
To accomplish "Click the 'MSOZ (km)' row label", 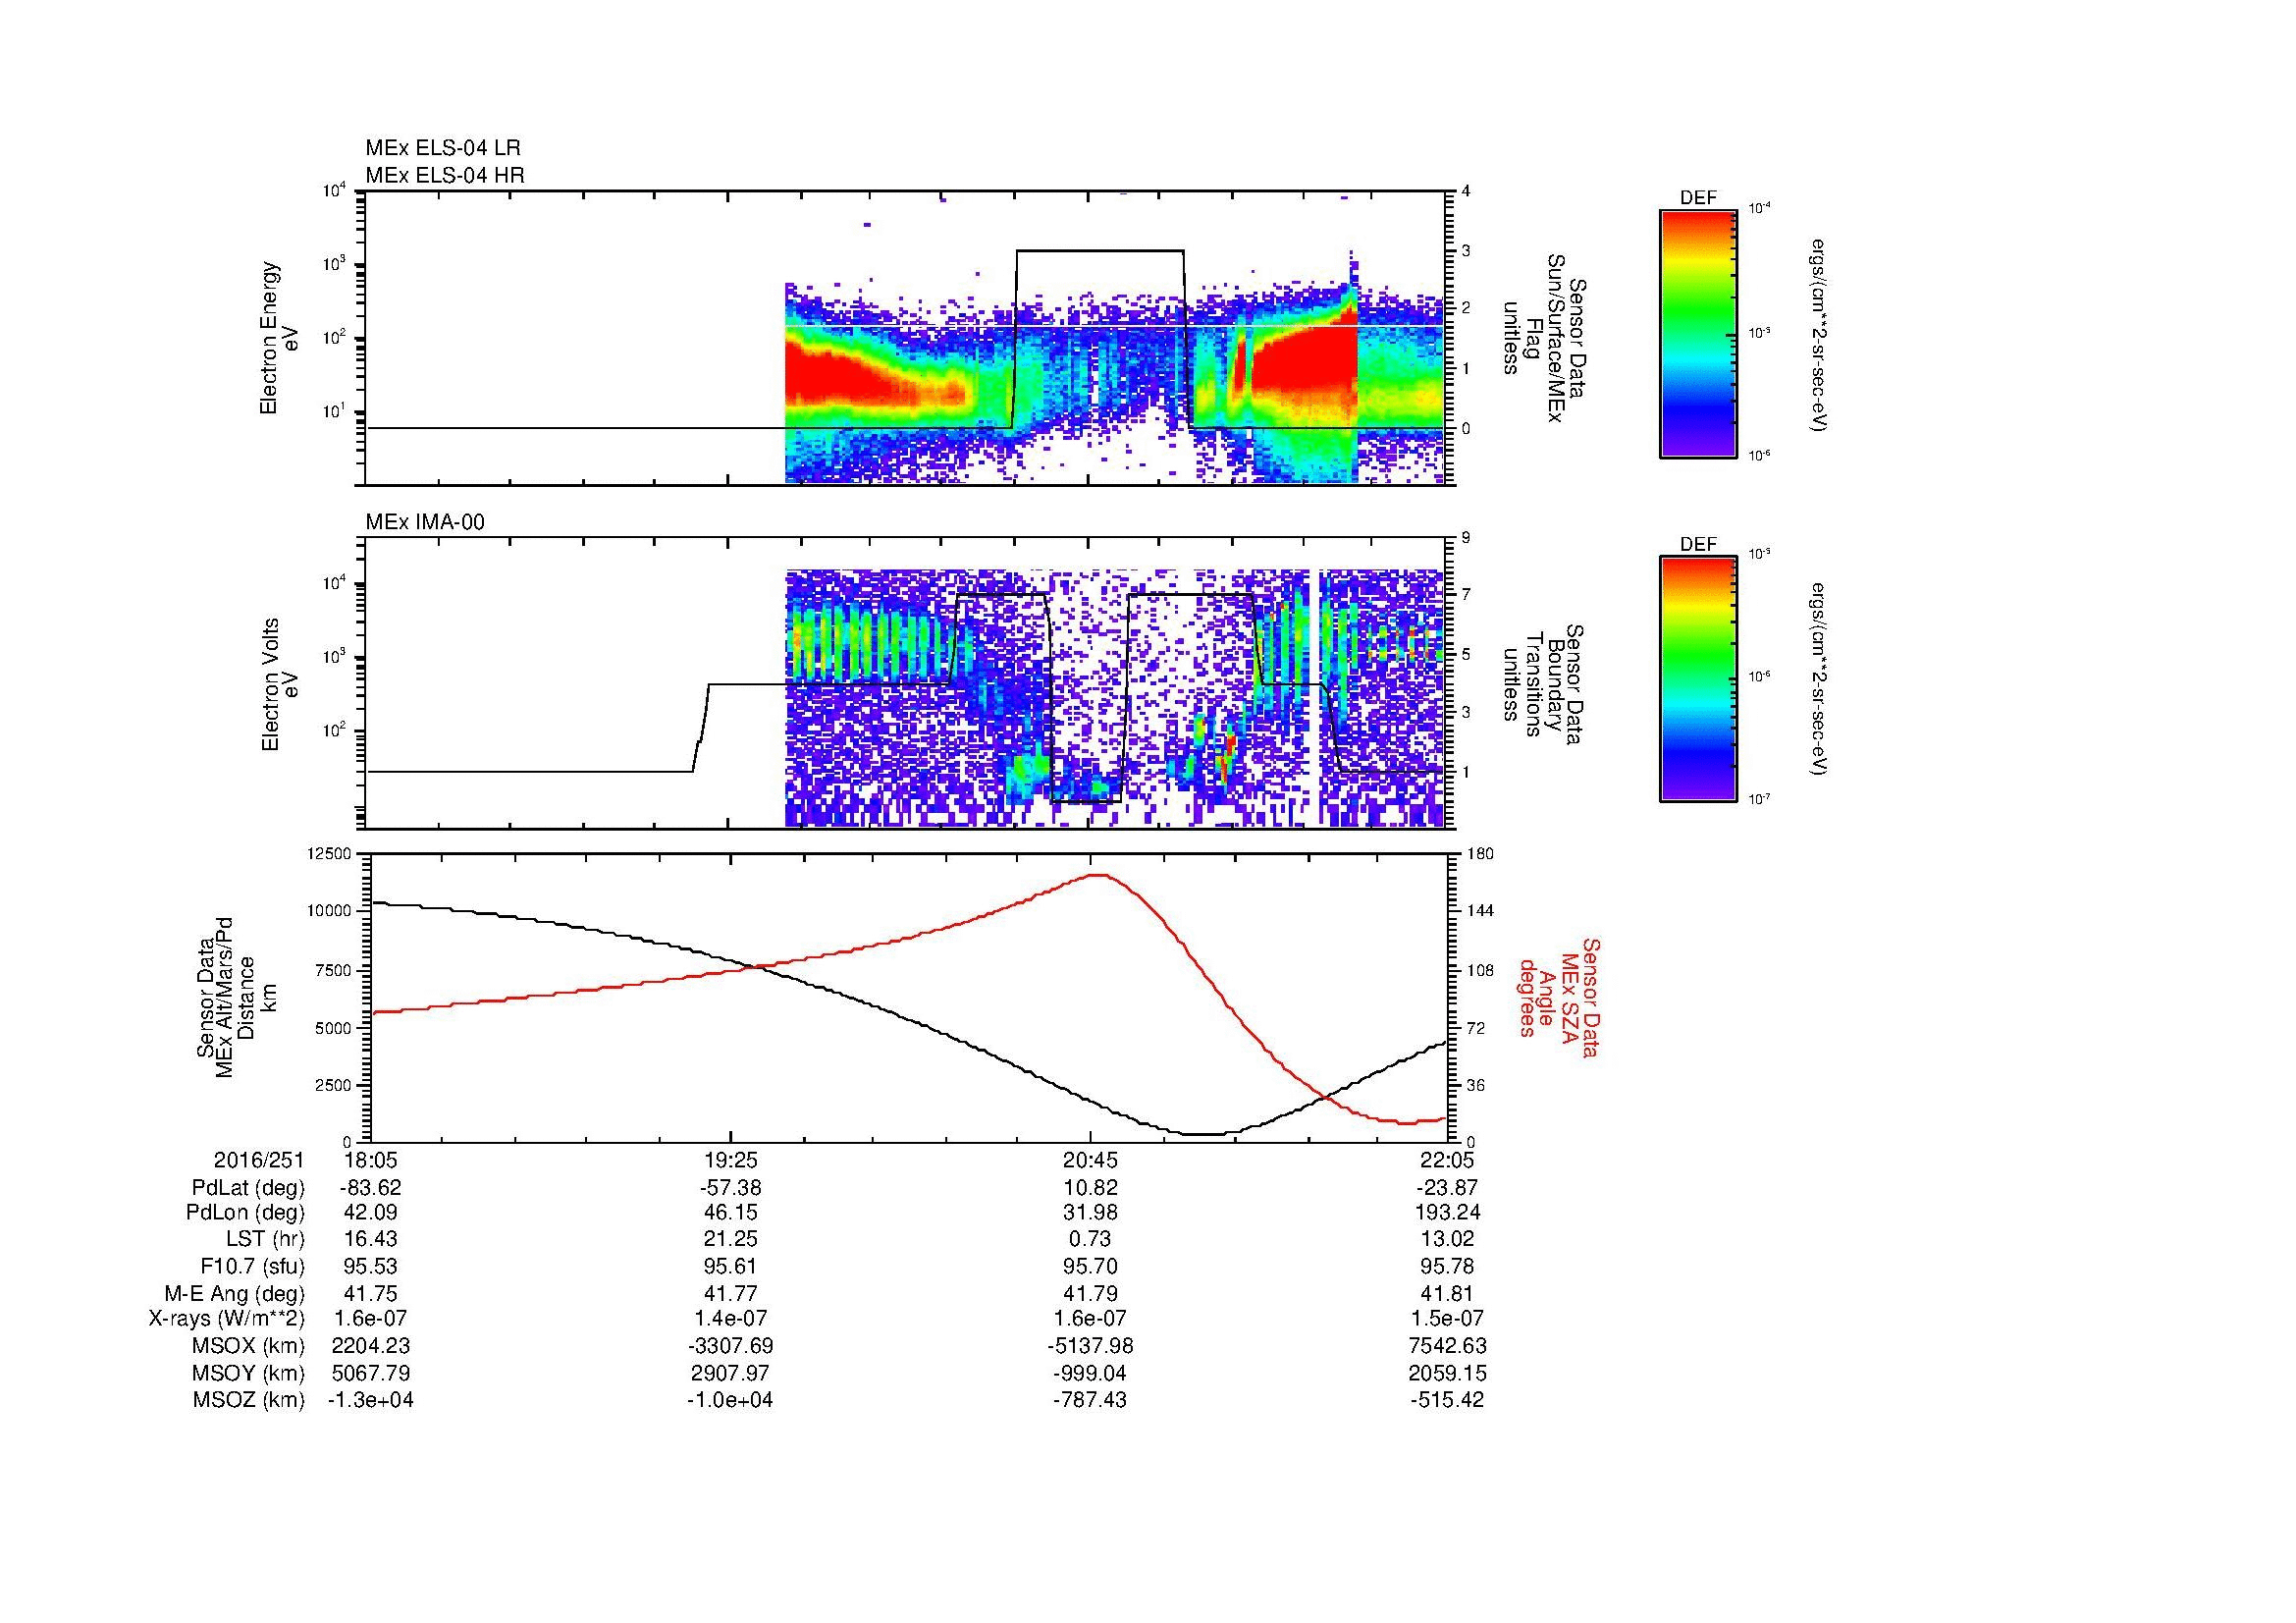I will click(x=248, y=1400).
